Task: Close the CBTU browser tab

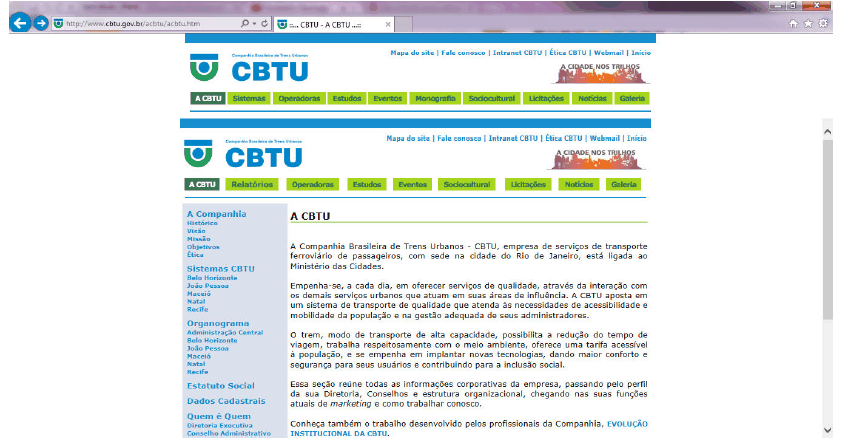Action: tap(388, 24)
